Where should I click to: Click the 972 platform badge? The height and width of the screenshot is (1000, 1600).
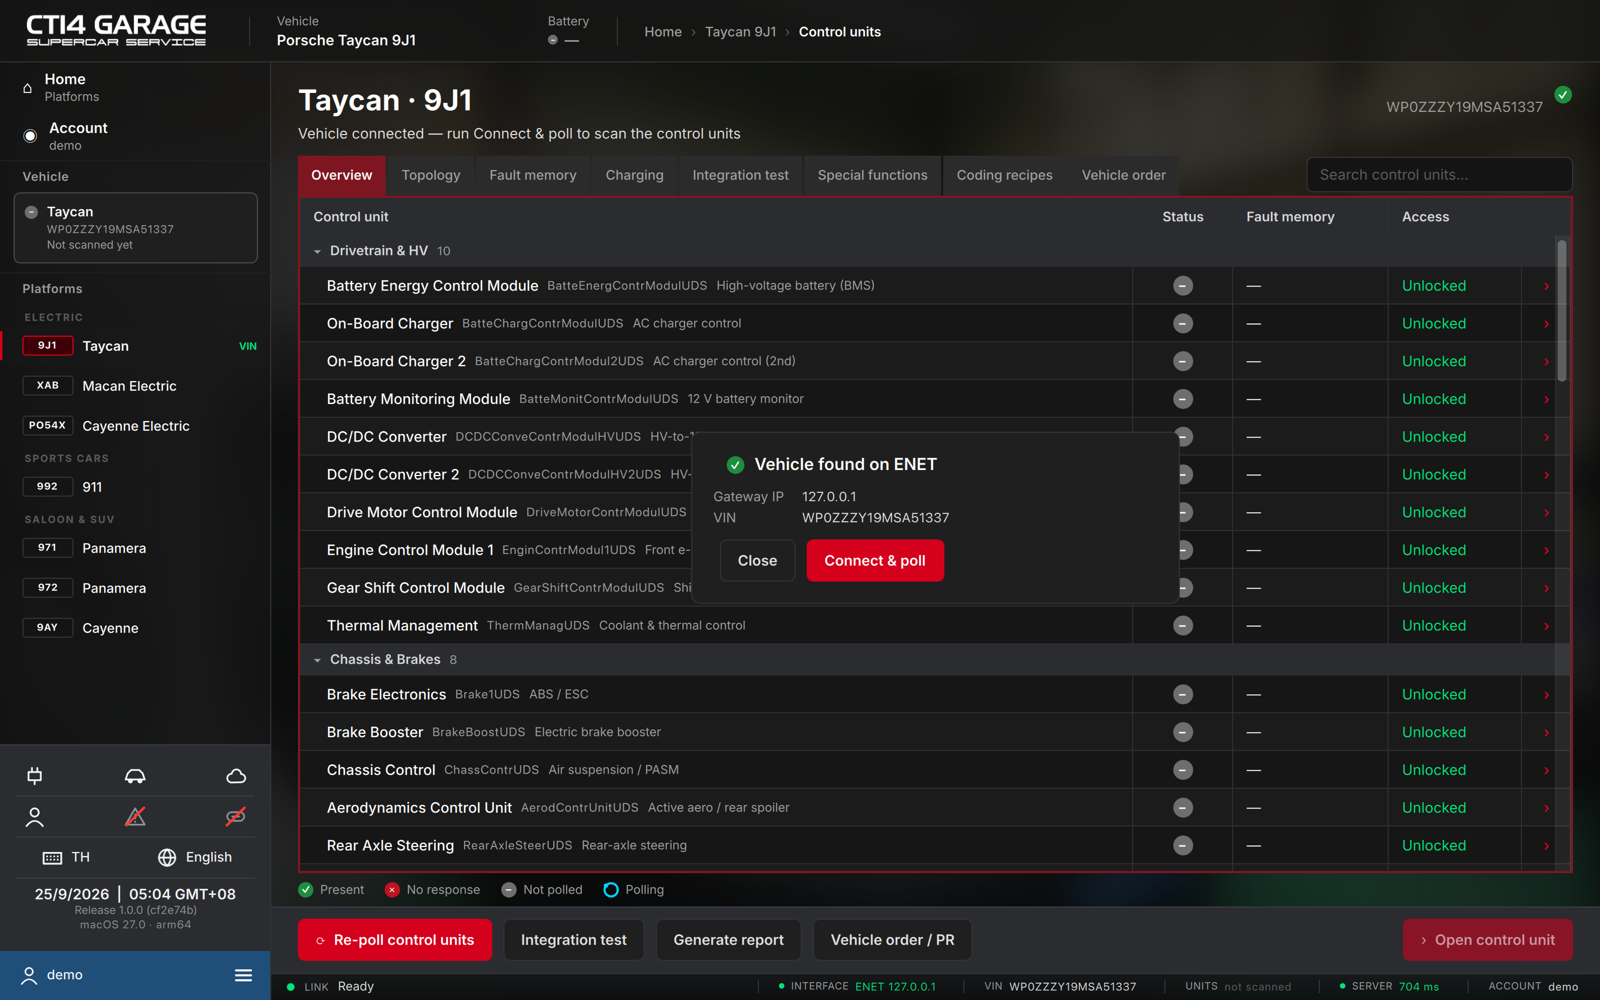[47, 588]
